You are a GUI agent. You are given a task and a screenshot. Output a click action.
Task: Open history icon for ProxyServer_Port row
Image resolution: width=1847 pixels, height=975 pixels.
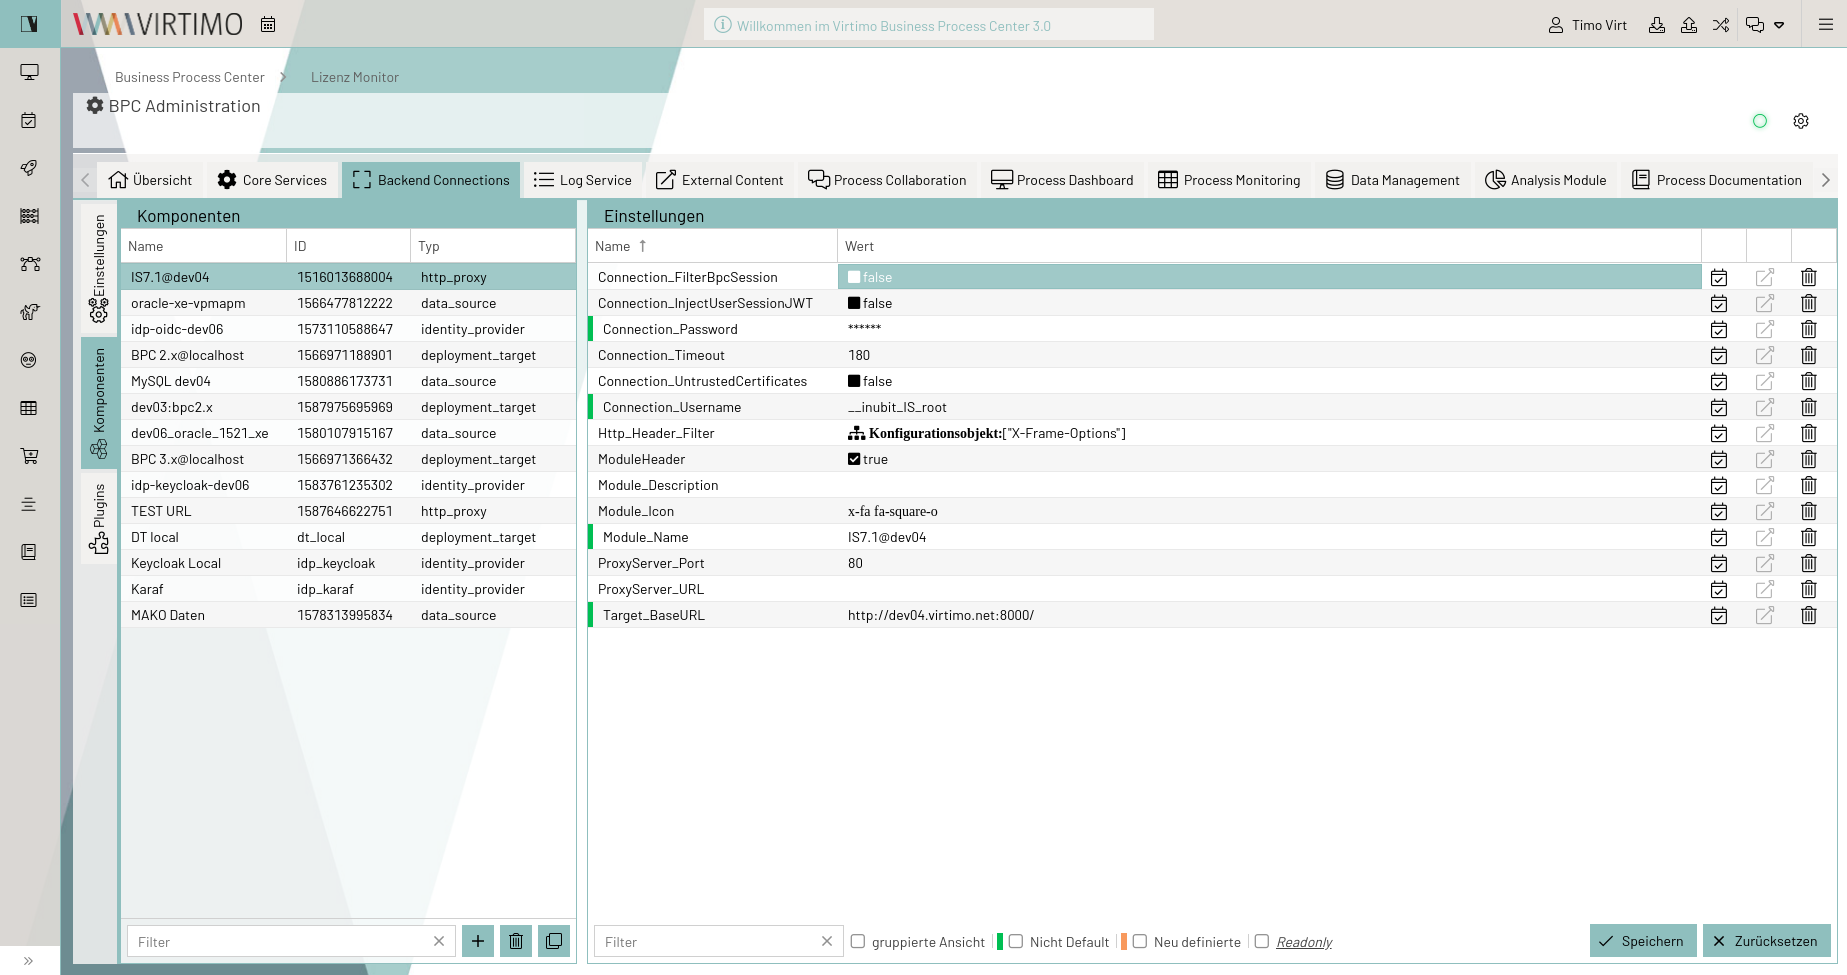pos(1719,563)
